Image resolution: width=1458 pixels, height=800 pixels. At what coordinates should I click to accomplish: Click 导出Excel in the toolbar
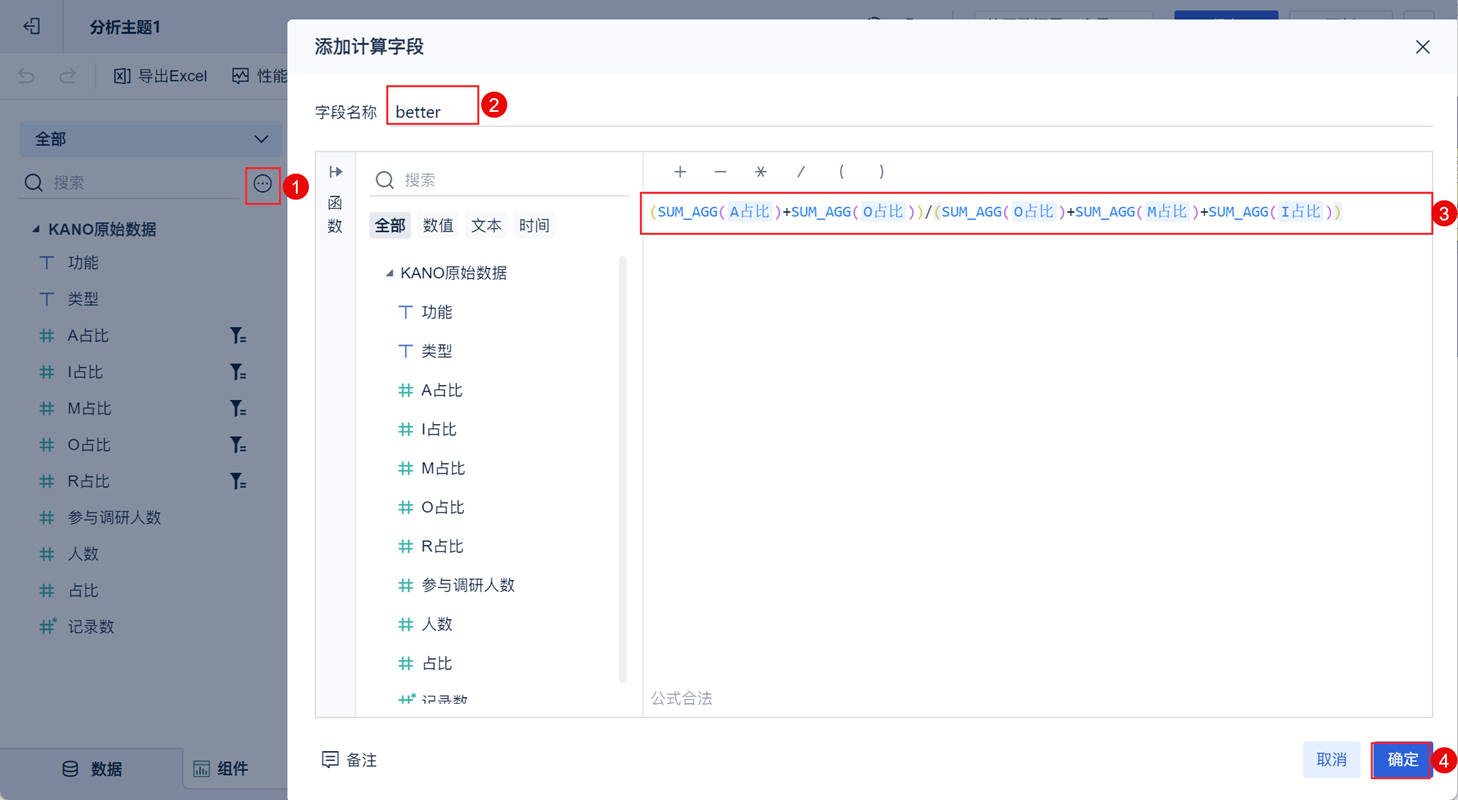(x=160, y=76)
